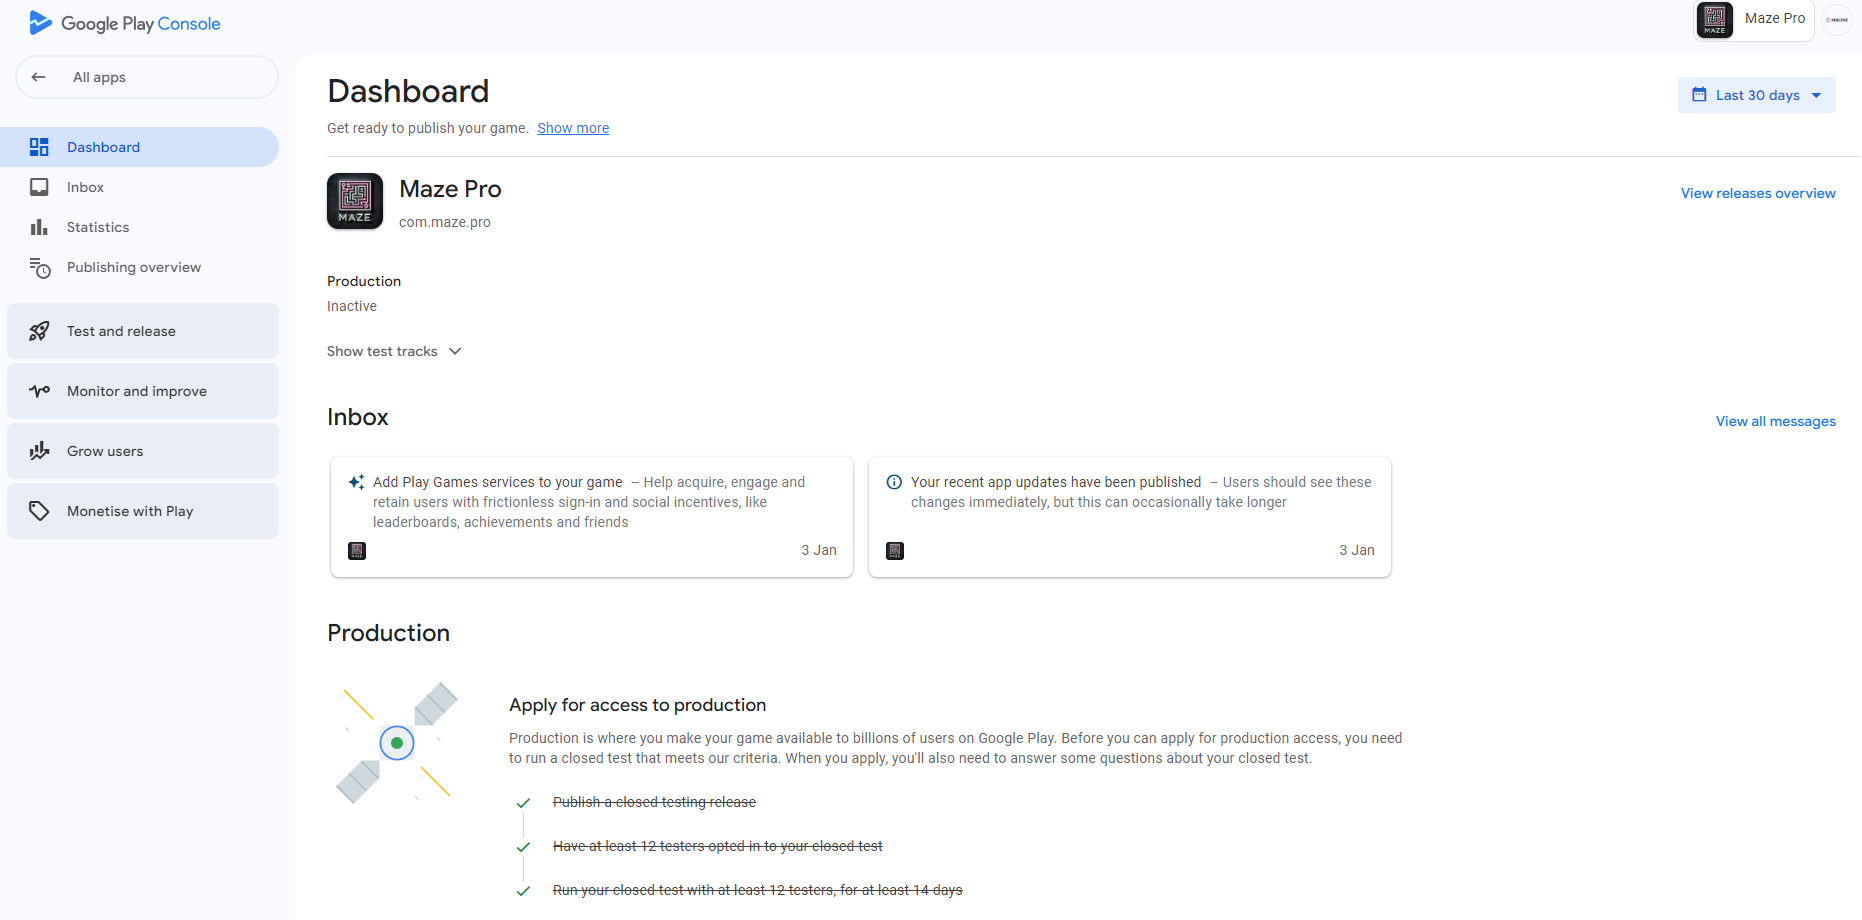The width and height of the screenshot is (1862, 920).
Task: Open the Maze Pro app switcher at top right
Action: tap(1754, 19)
